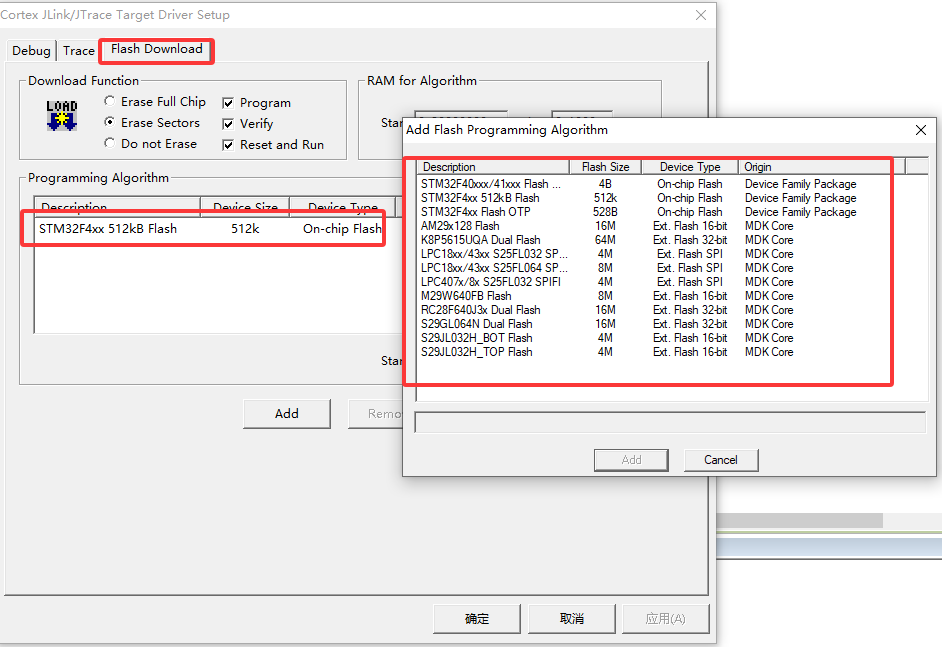Open the Flash Download tab
Viewport: 942px width, 647px height.
(x=157, y=49)
